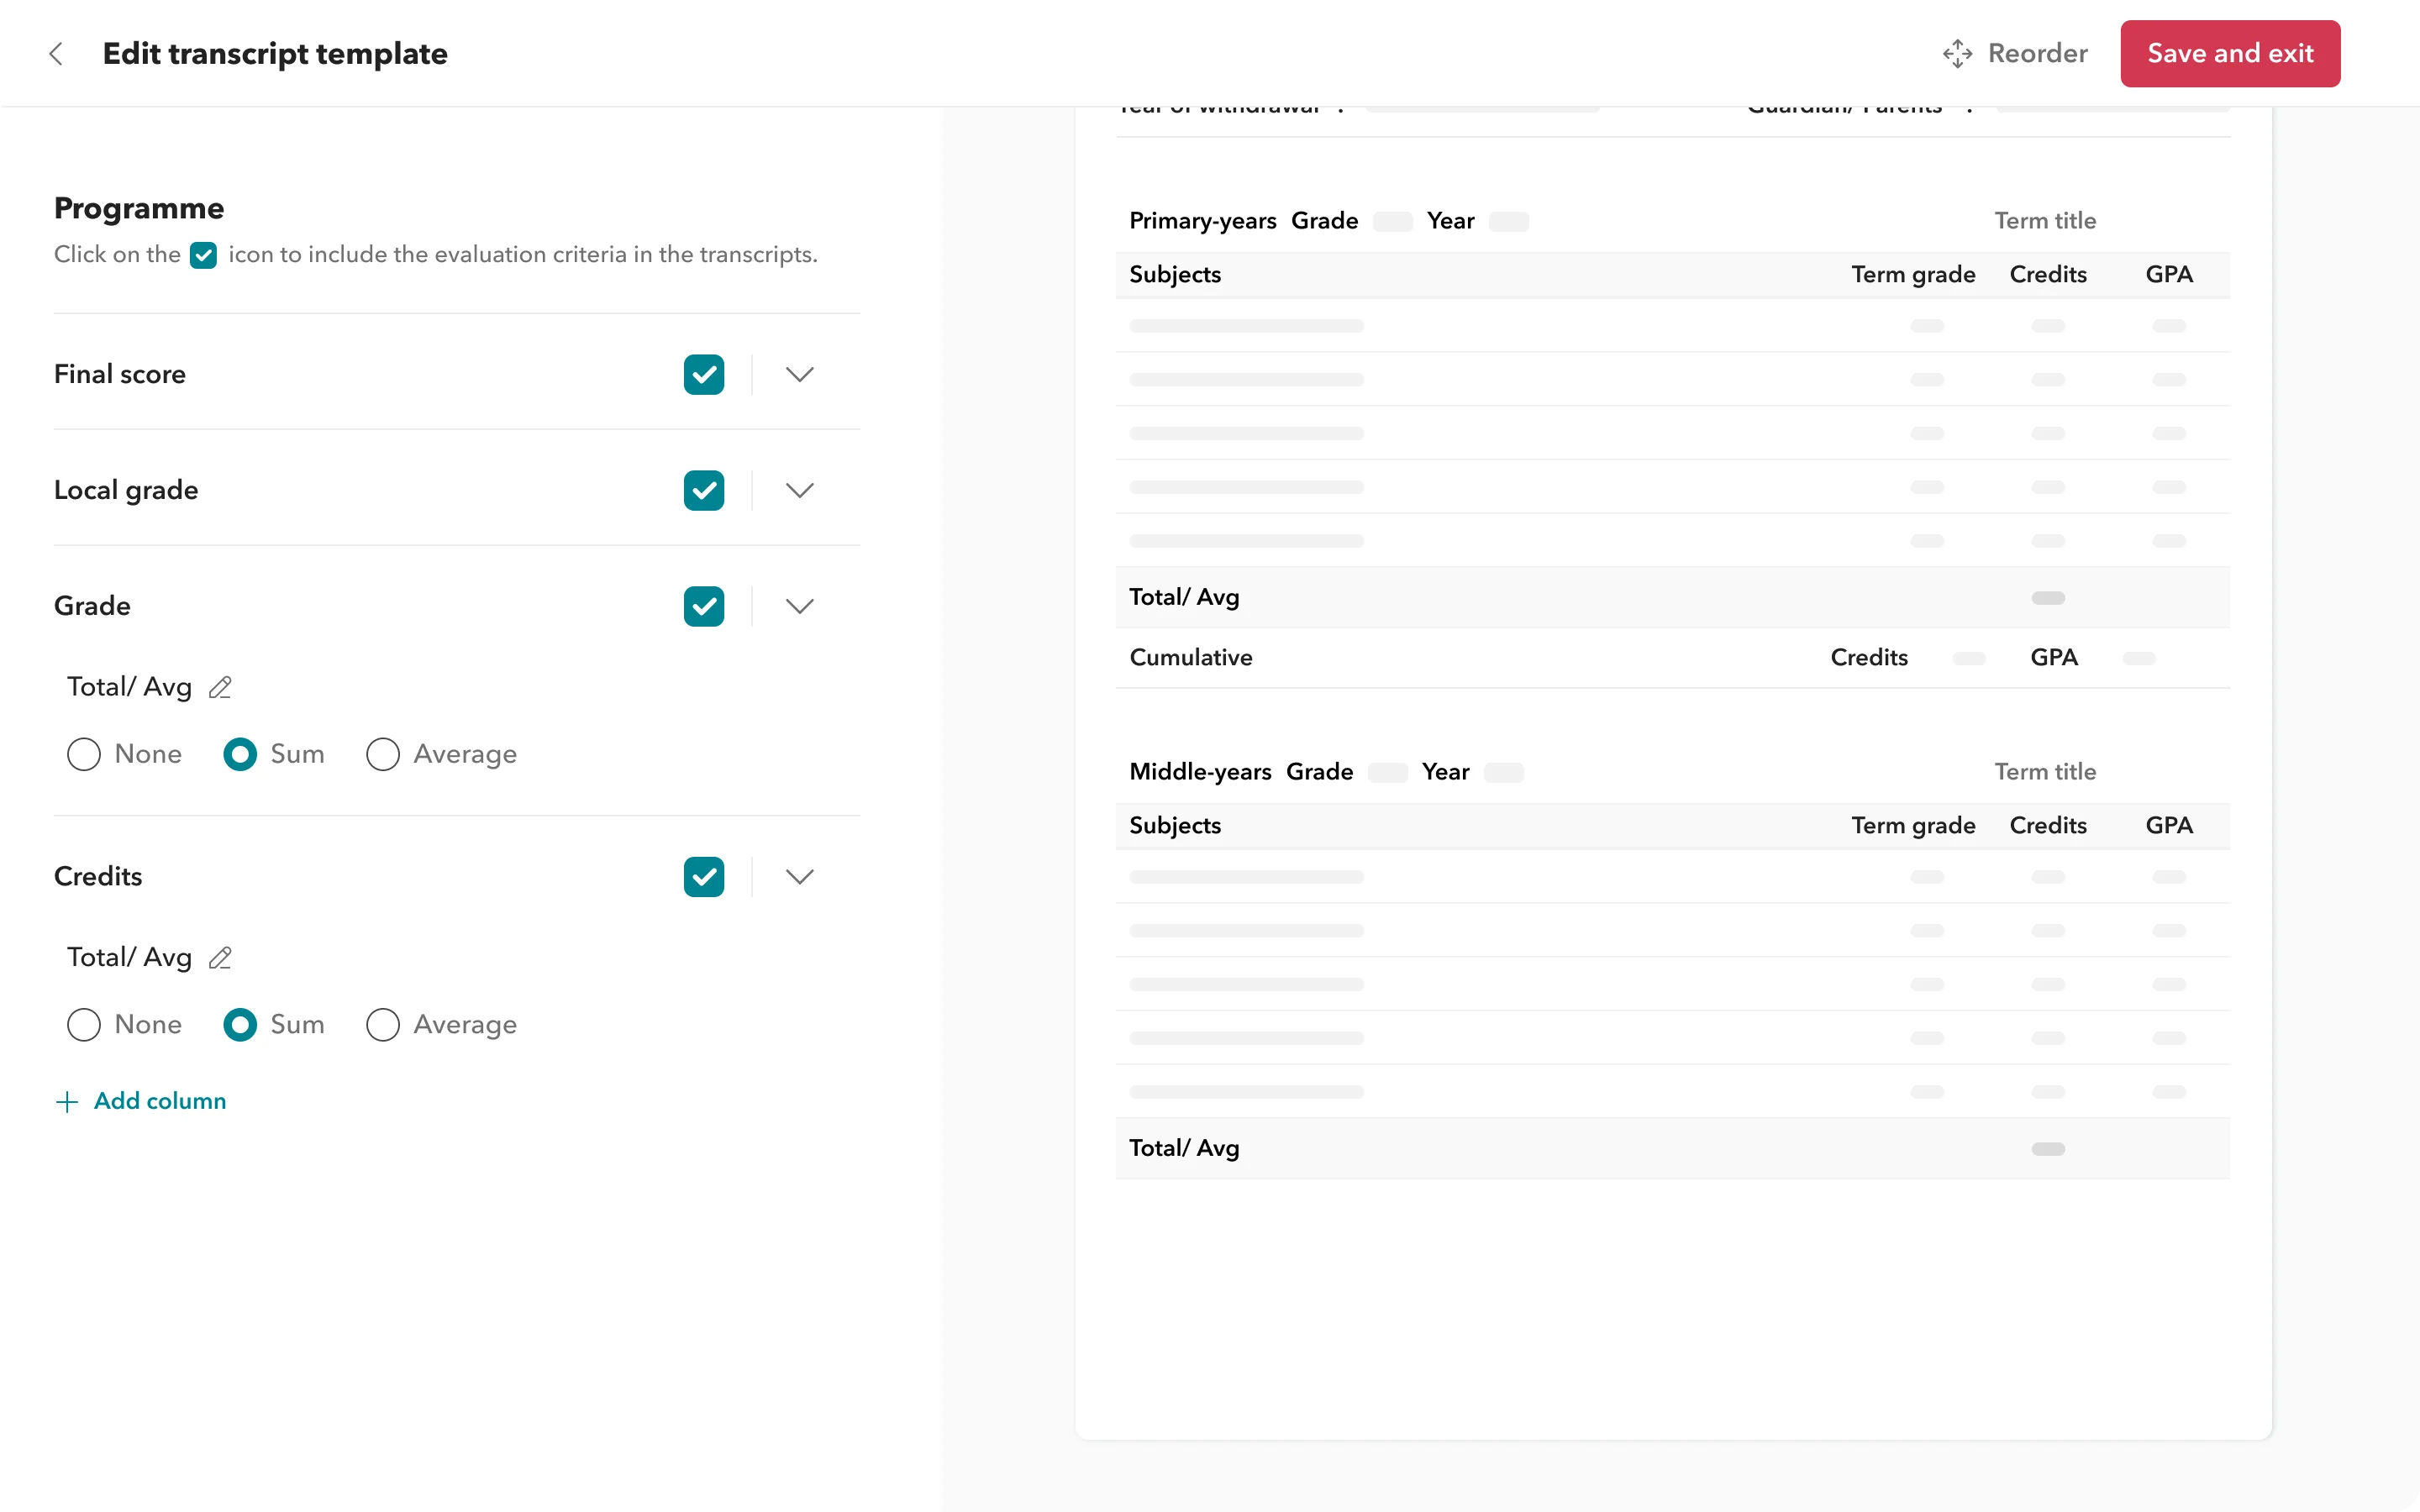
Task: Select Average for the Grade Total/Avg
Action: tap(382, 754)
